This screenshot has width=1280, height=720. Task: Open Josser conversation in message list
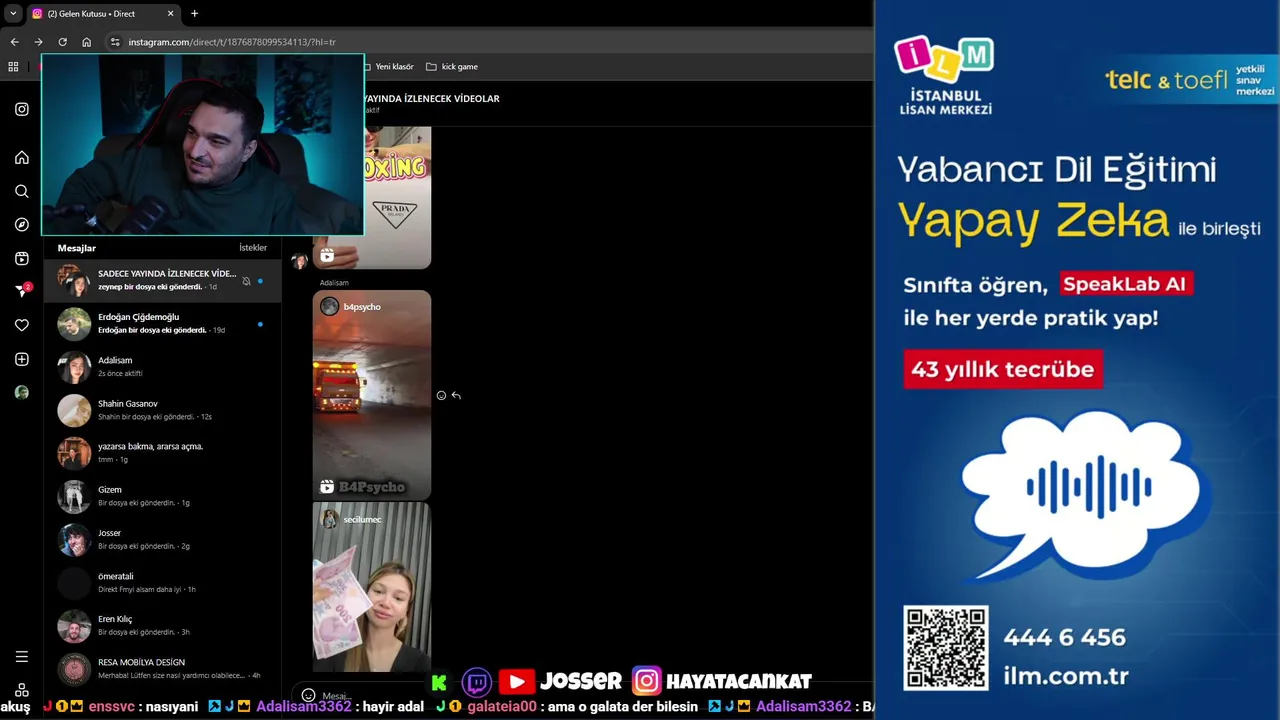(x=162, y=540)
